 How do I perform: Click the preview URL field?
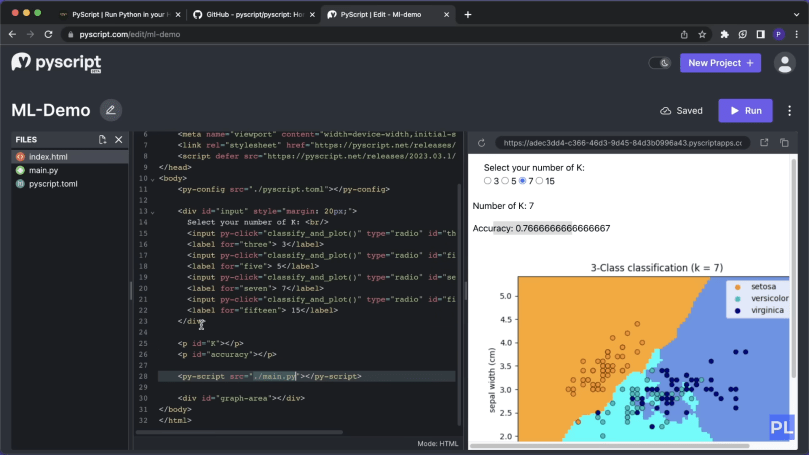click(622, 143)
